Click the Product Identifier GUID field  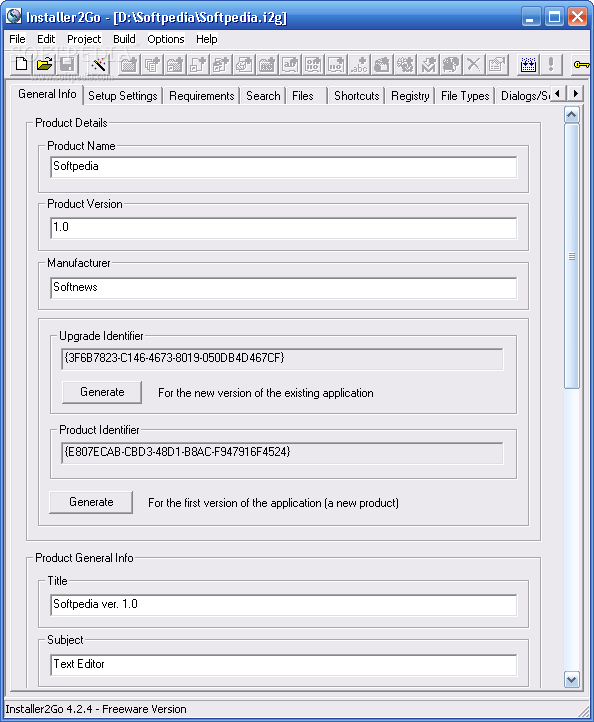tap(282, 453)
